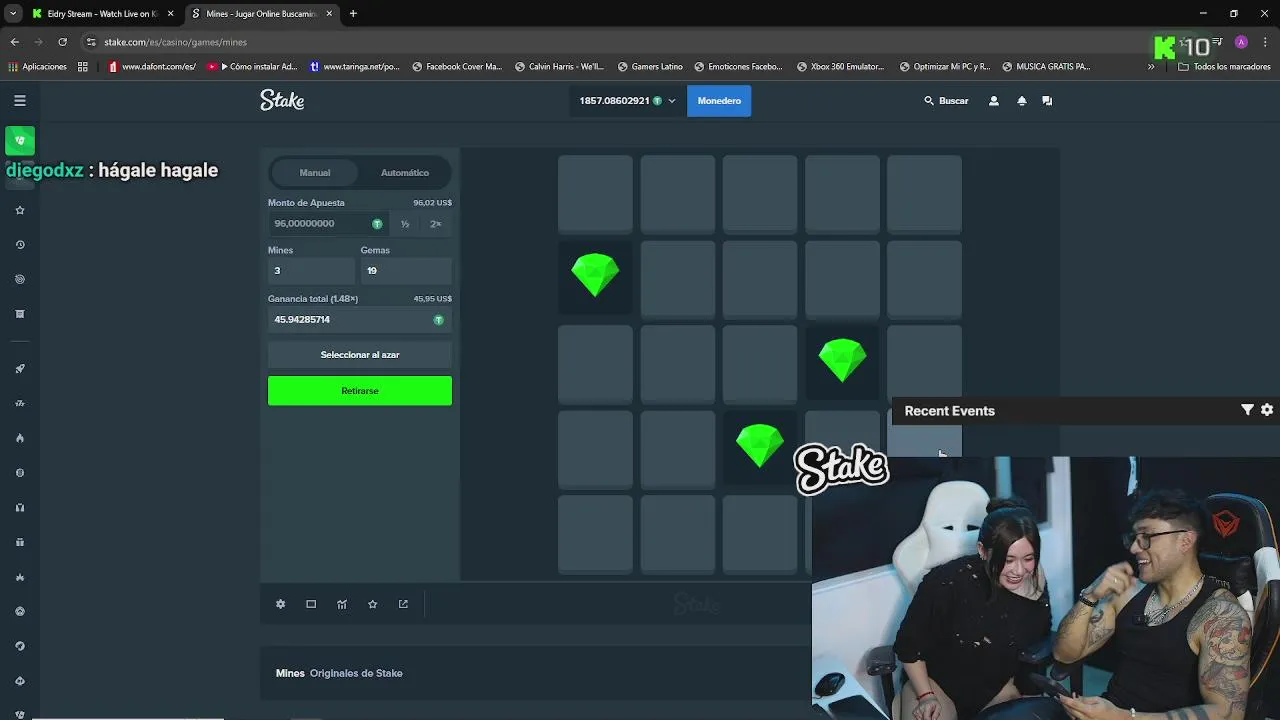Click the Monedero wallet button
The image size is (1280, 720).
pos(719,101)
